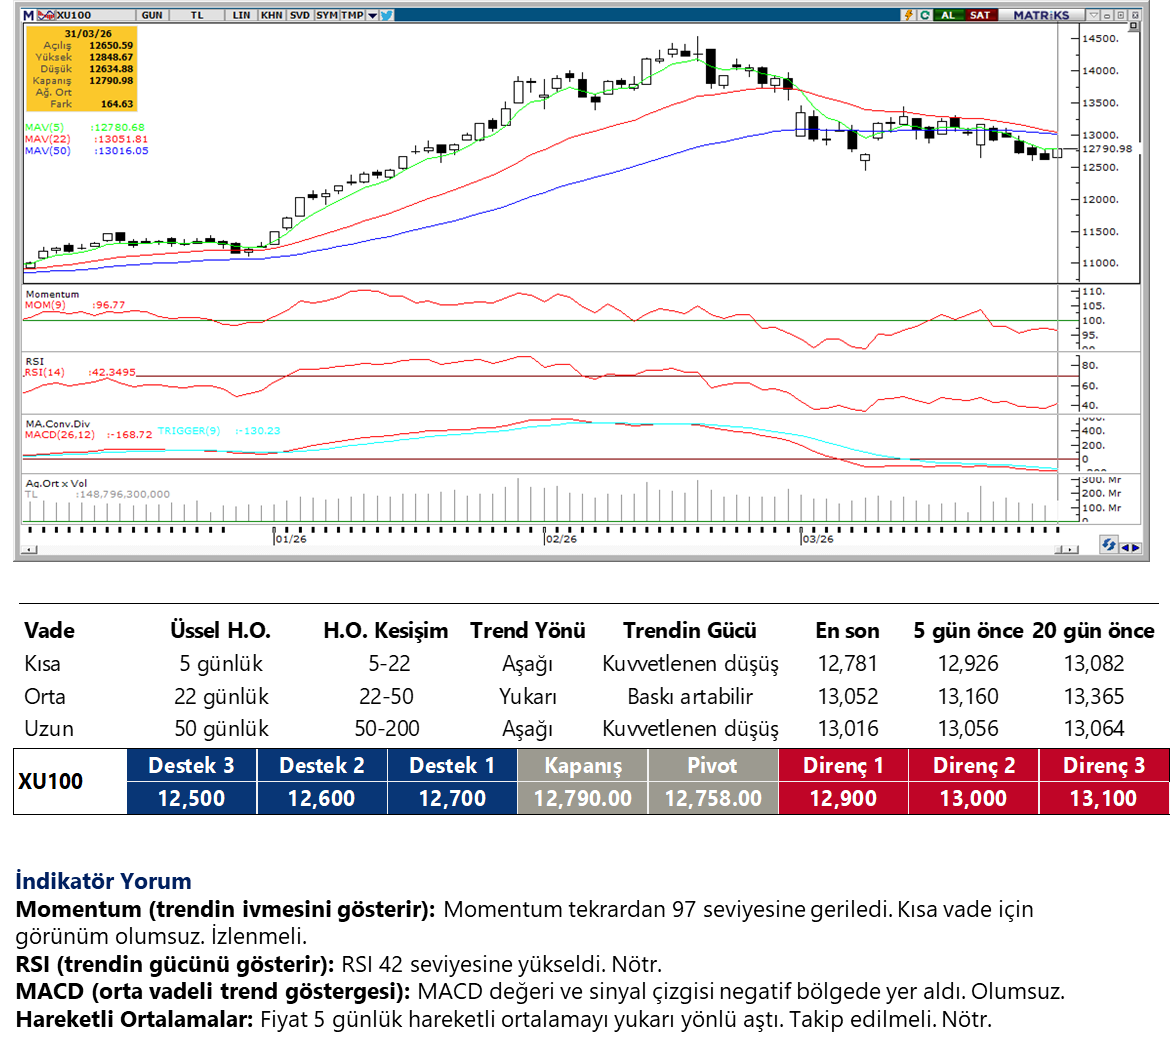Open the dropdown arrow next to TMP

373,15
